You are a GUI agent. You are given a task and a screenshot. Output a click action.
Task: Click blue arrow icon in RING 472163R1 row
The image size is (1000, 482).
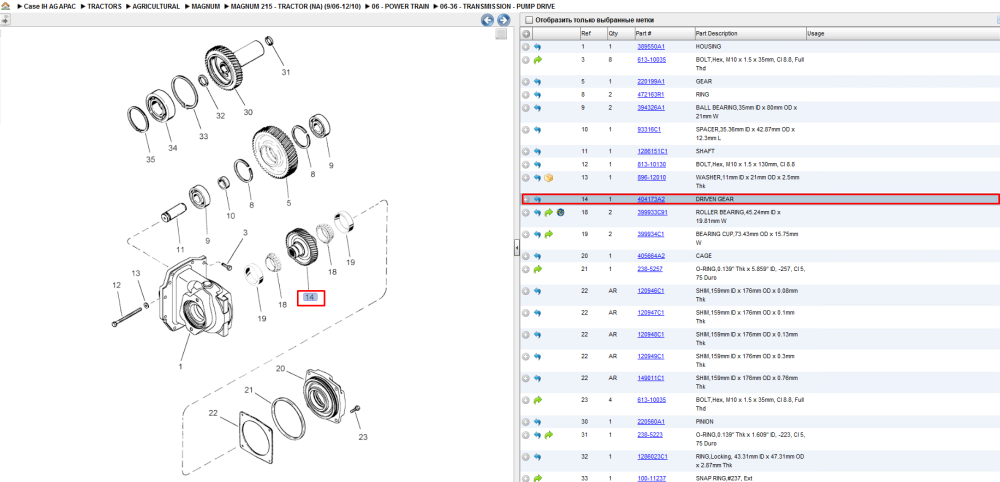coord(538,95)
